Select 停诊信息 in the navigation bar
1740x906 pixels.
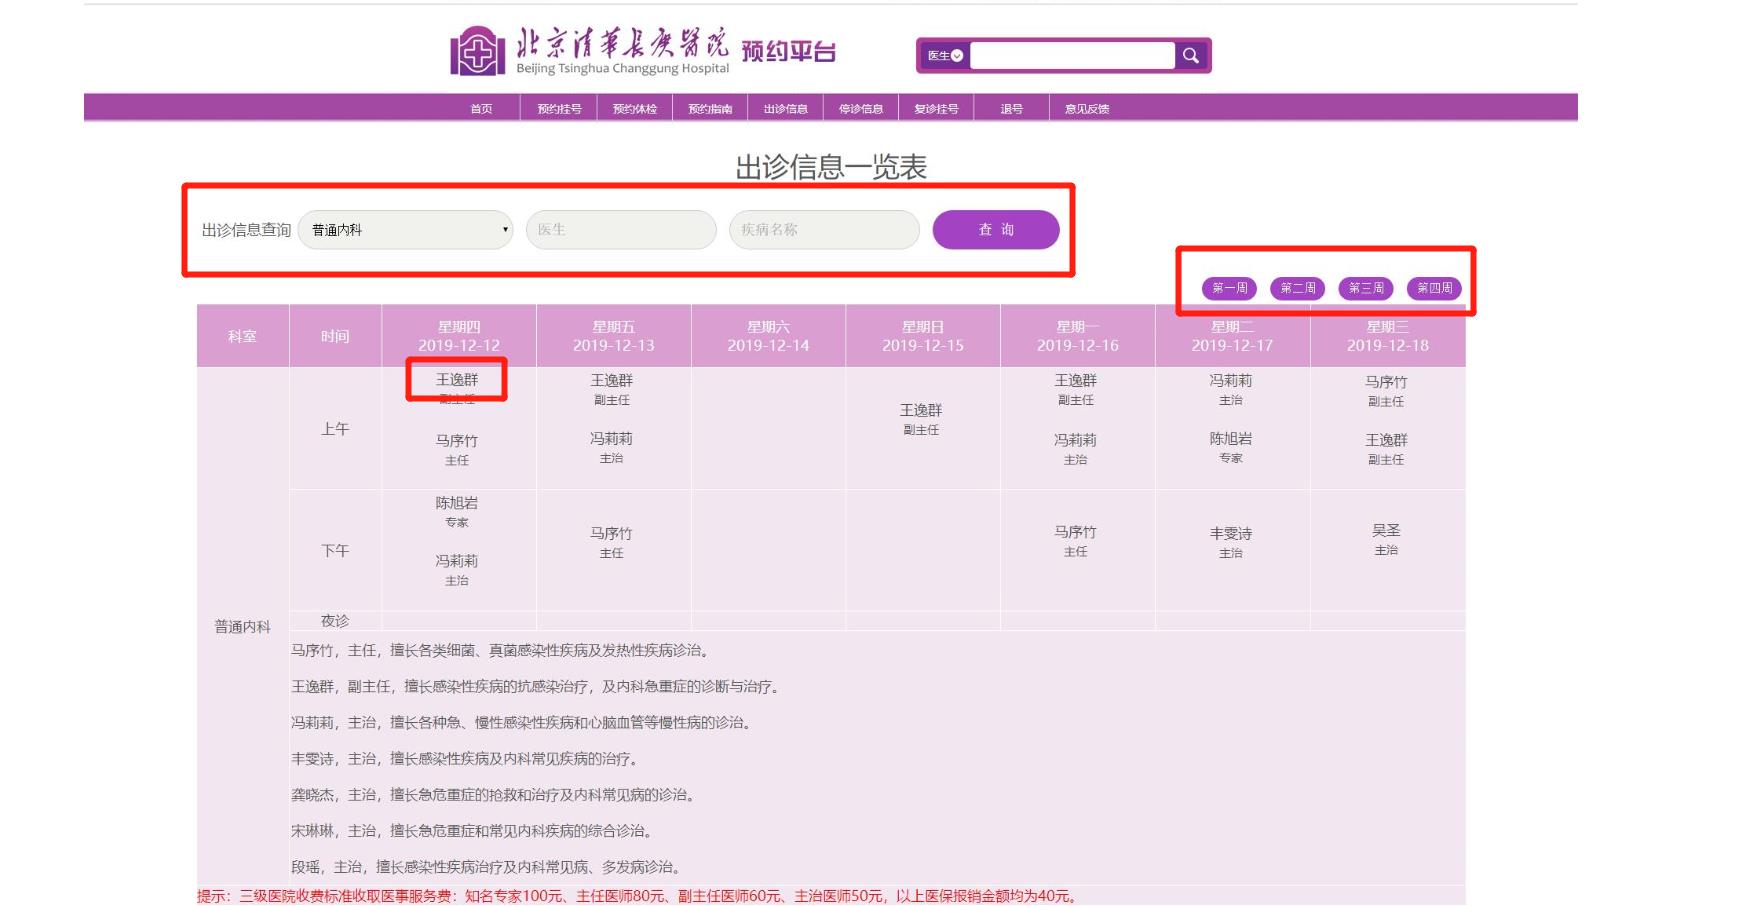coord(861,109)
